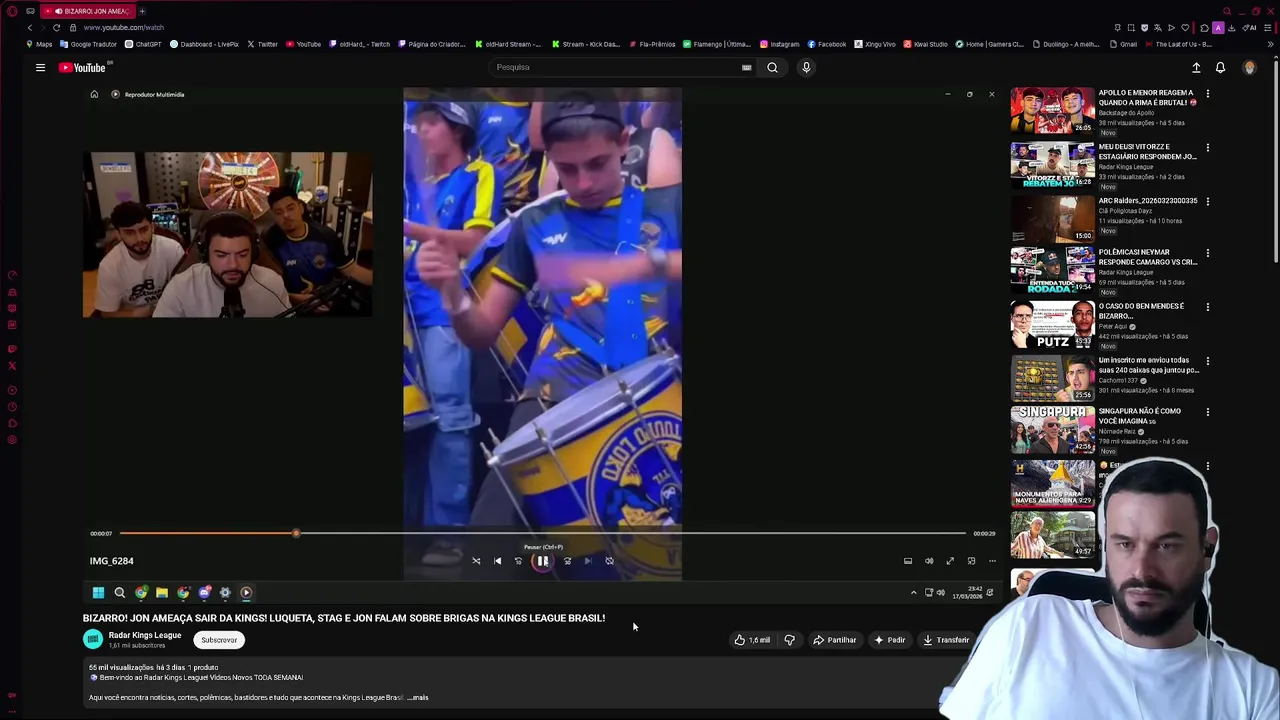Enable media player mini view
The image size is (1280, 720).
971,561
